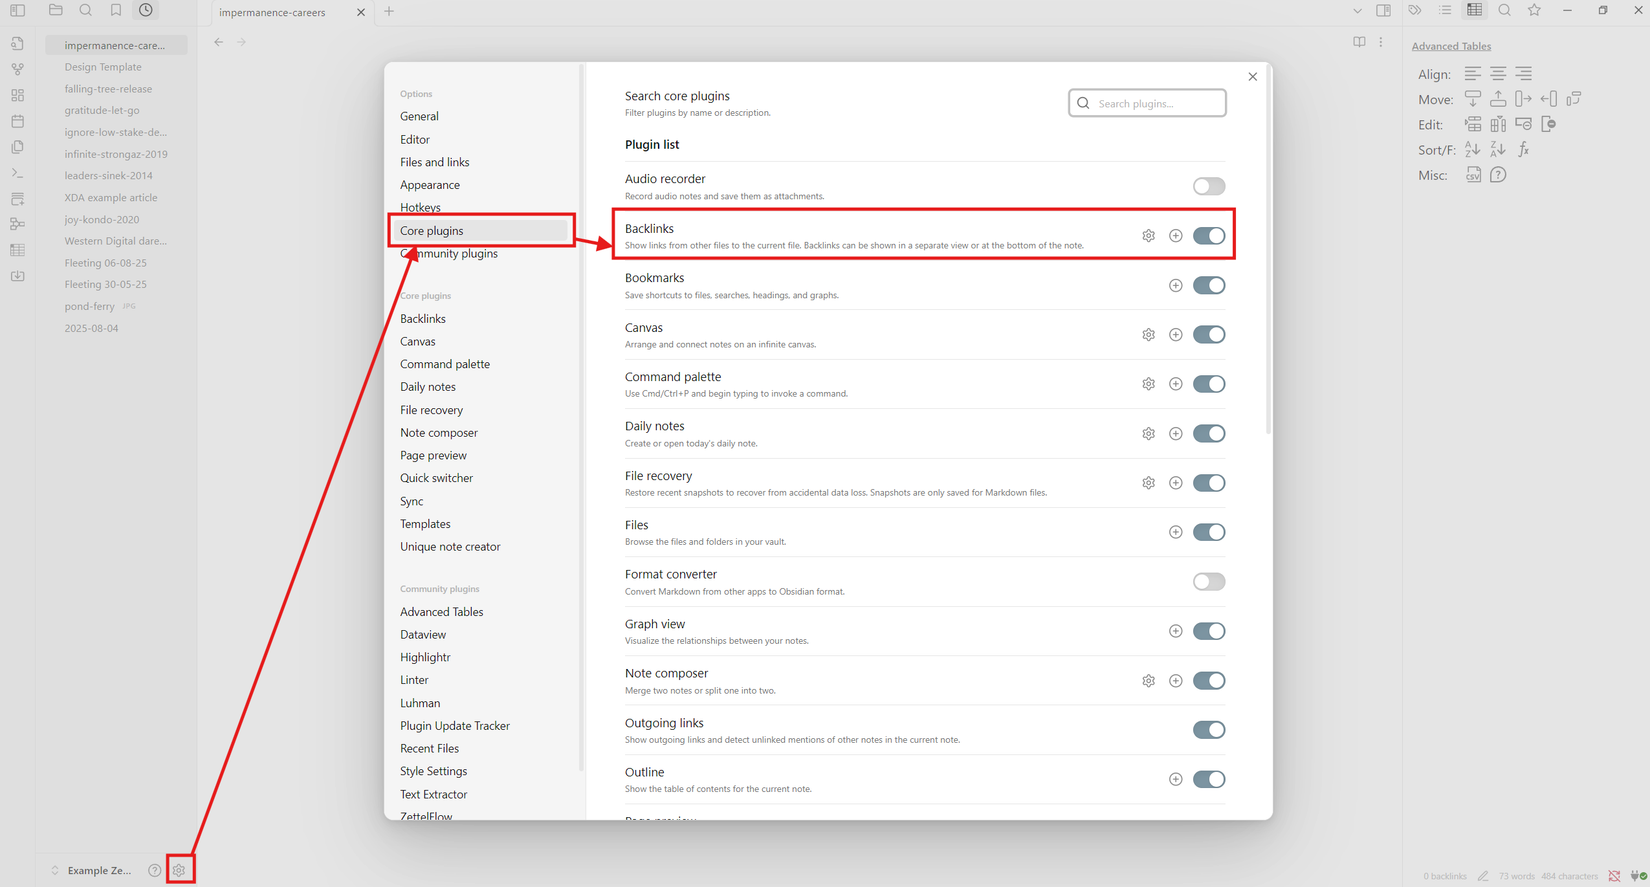This screenshot has width=1650, height=887.
Task: Click the formula fx icon
Action: [1524, 150]
